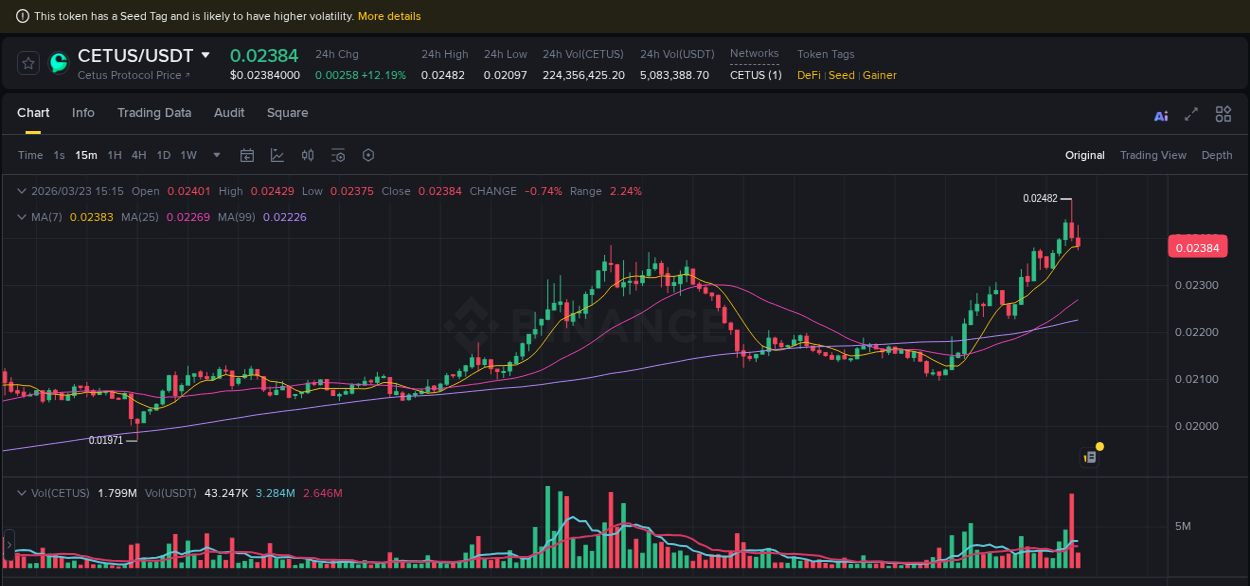Collapse the moving averages row chevron
The height and width of the screenshot is (586, 1250).
pos(22,216)
